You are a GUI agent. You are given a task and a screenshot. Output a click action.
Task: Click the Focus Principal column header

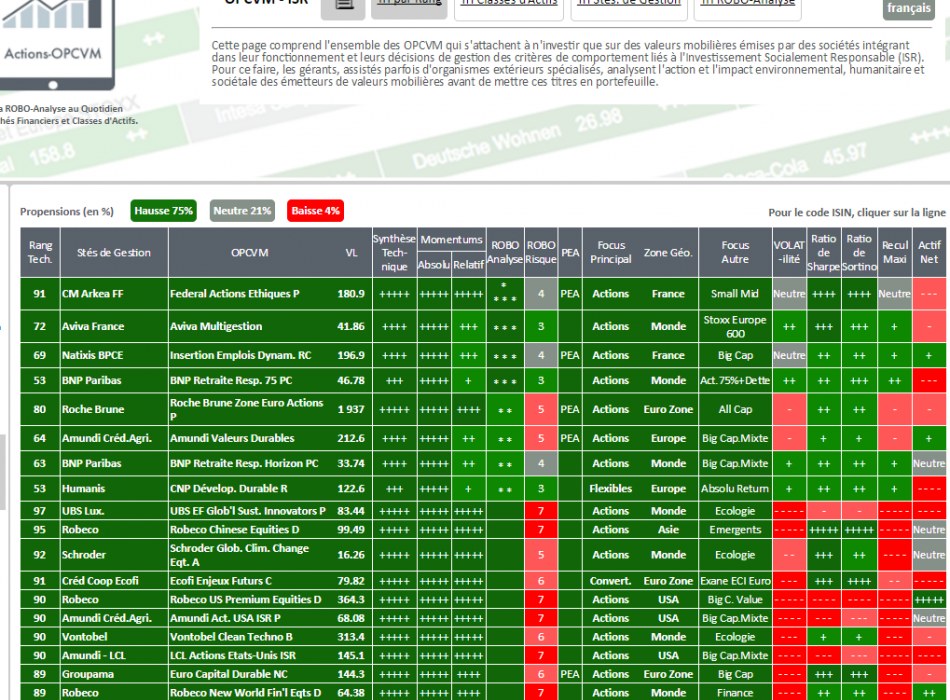[611, 252]
